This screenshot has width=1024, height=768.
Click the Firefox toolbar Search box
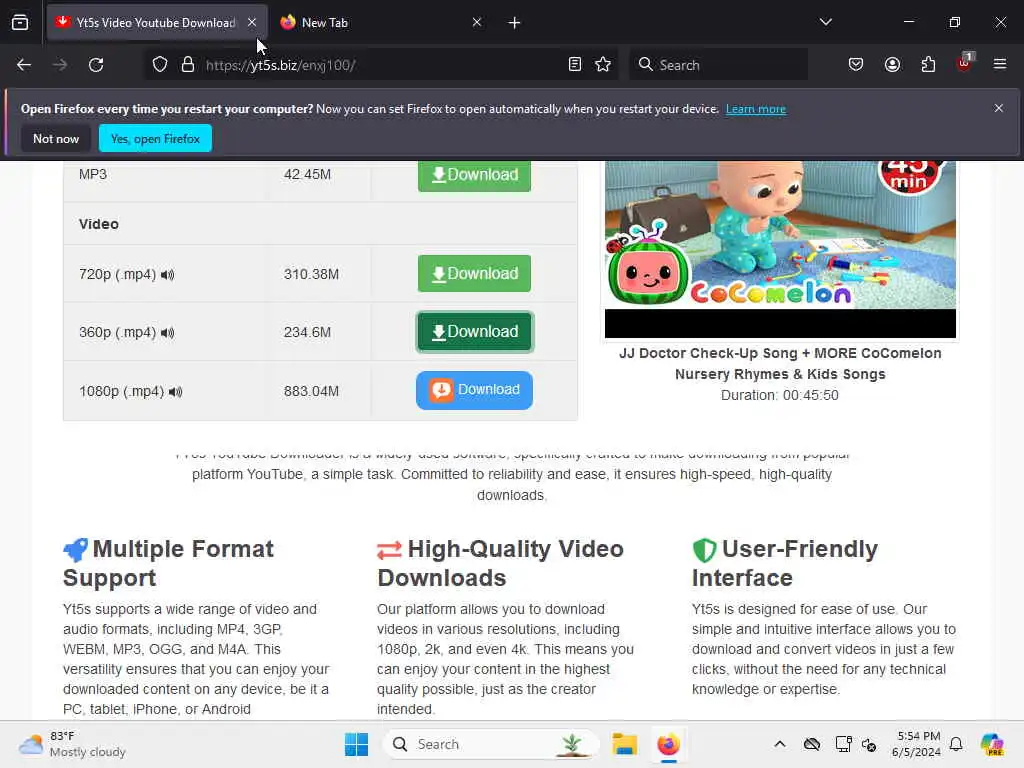718,65
